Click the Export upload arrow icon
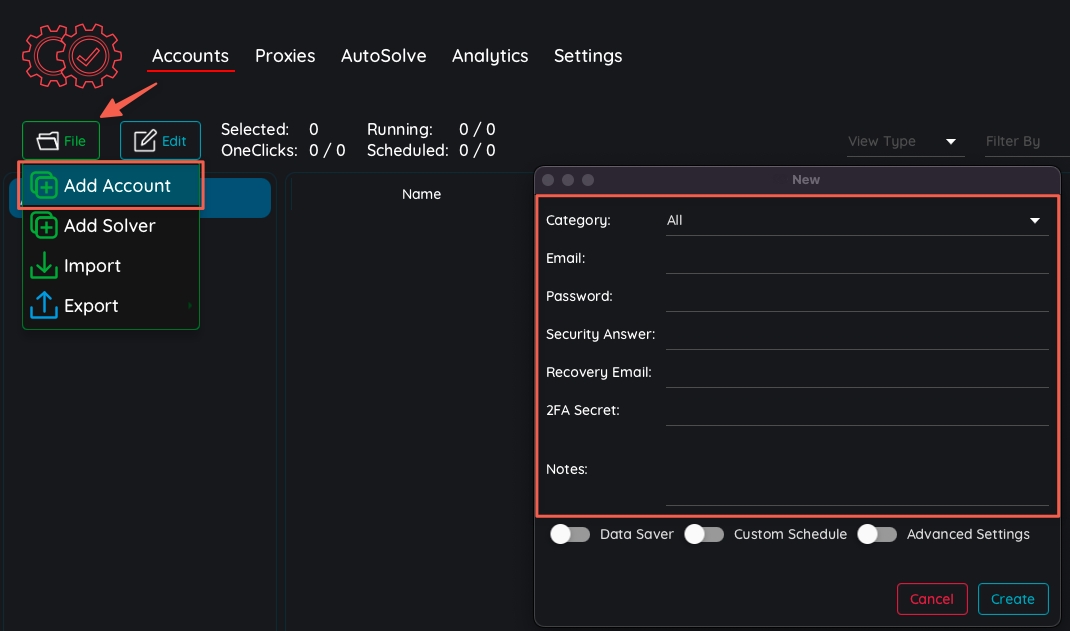This screenshot has height=631, width=1070. point(44,306)
